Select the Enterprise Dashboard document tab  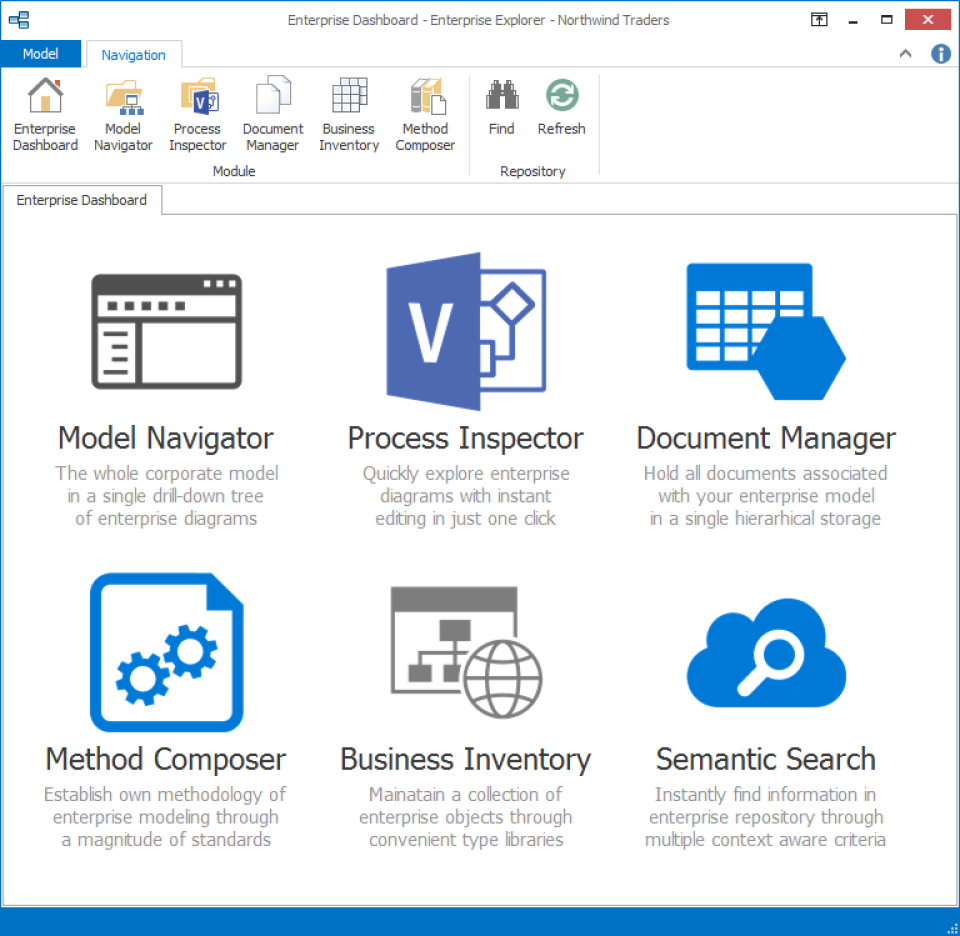point(82,200)
